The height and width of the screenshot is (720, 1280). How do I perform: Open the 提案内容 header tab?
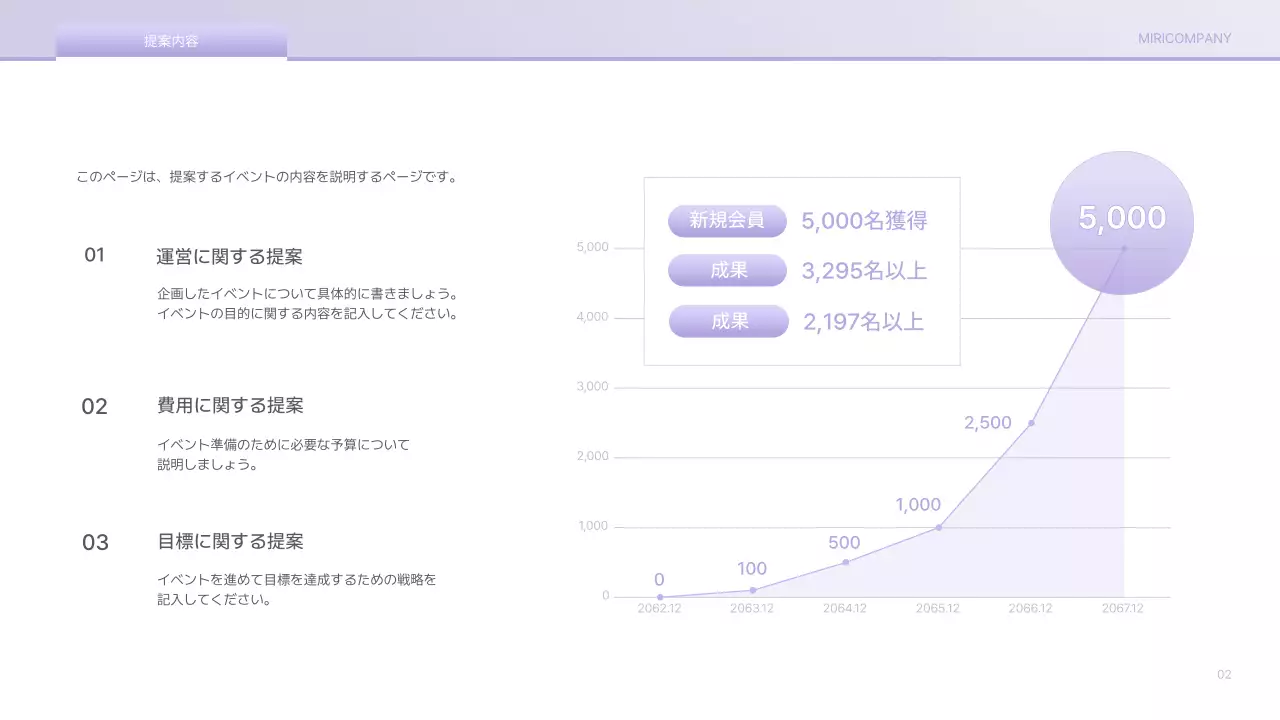pos(170,42)
